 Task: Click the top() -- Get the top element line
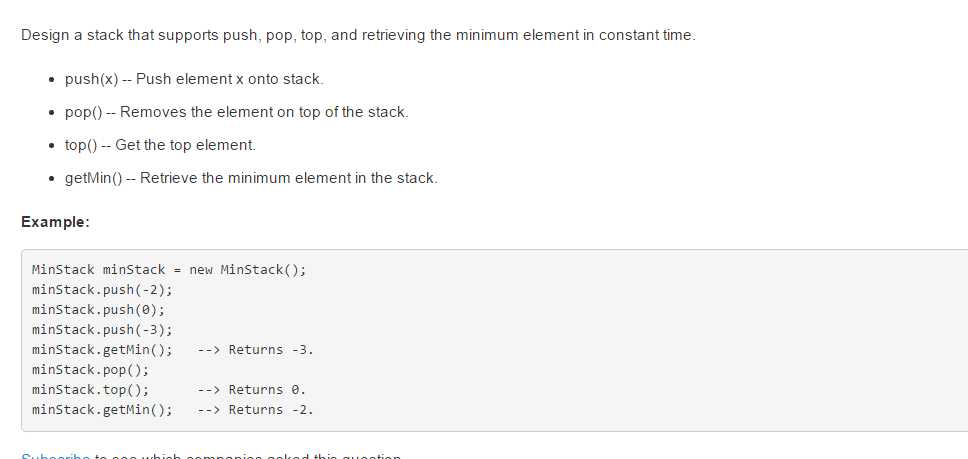pos(160,145)
